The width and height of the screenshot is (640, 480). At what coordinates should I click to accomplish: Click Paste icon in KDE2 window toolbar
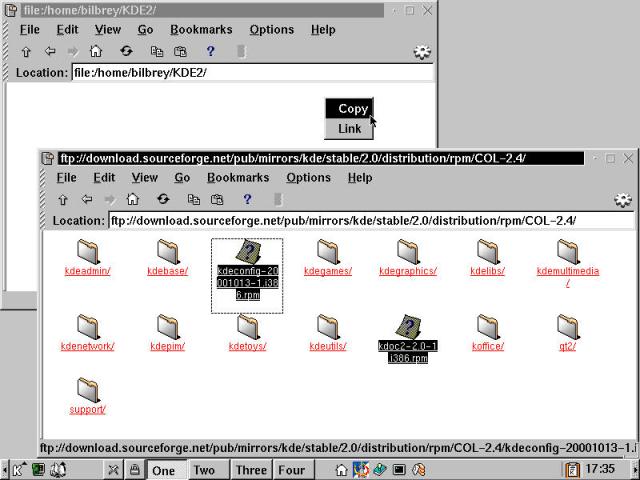tap(180, 51)
